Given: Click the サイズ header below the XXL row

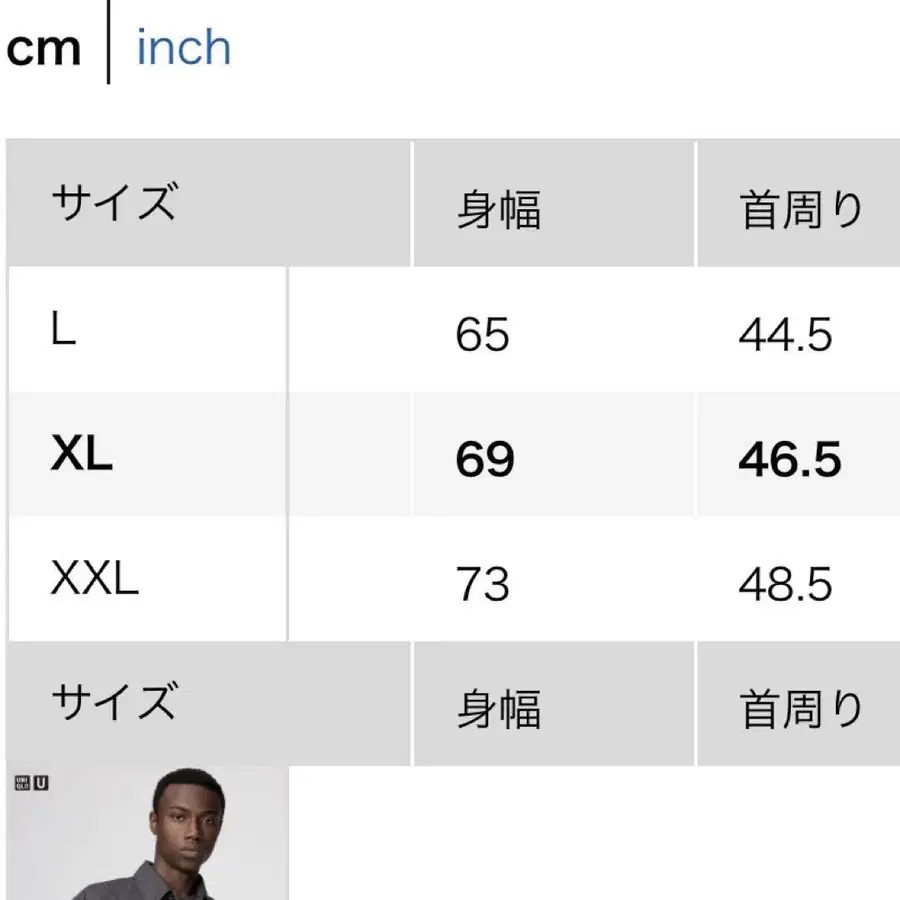Looking at the screenshot, I should (113, 703).
